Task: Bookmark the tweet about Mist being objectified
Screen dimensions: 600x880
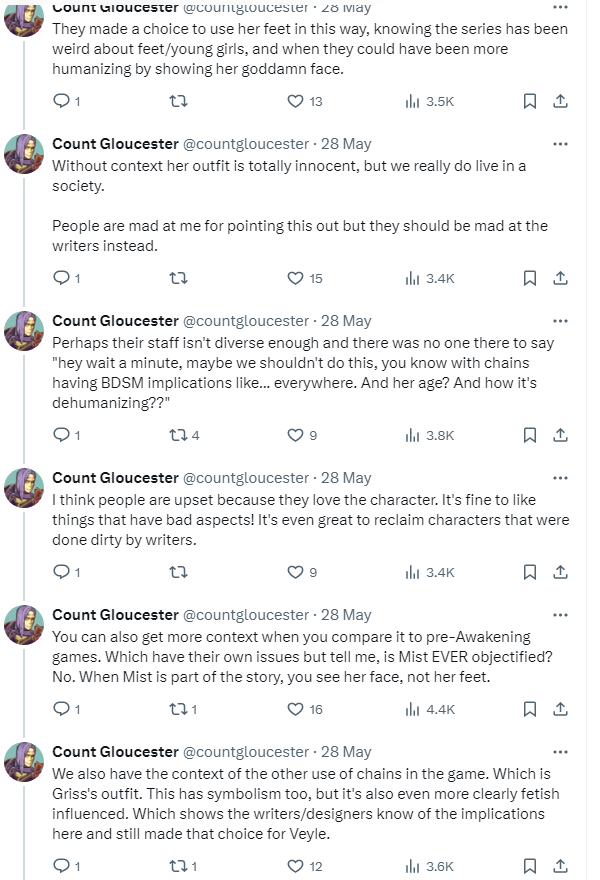Action: click(529, 709)
